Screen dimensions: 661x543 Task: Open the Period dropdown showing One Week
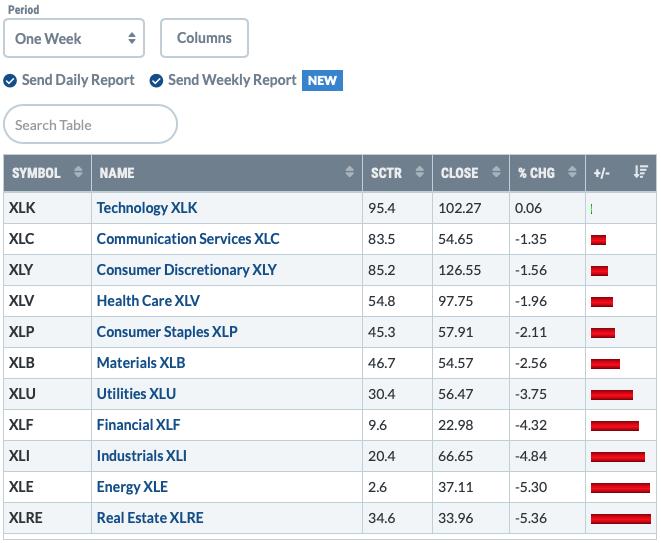(74, 38)
